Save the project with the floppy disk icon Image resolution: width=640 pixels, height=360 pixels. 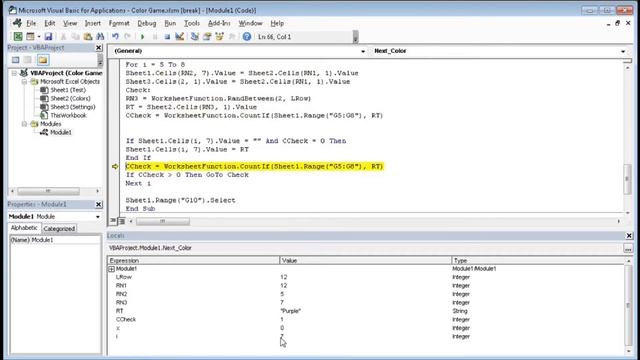point(48,37)
